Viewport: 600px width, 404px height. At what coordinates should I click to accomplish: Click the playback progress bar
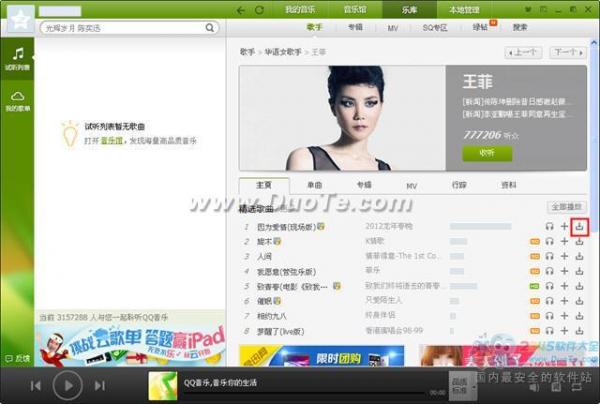(304, 393)
